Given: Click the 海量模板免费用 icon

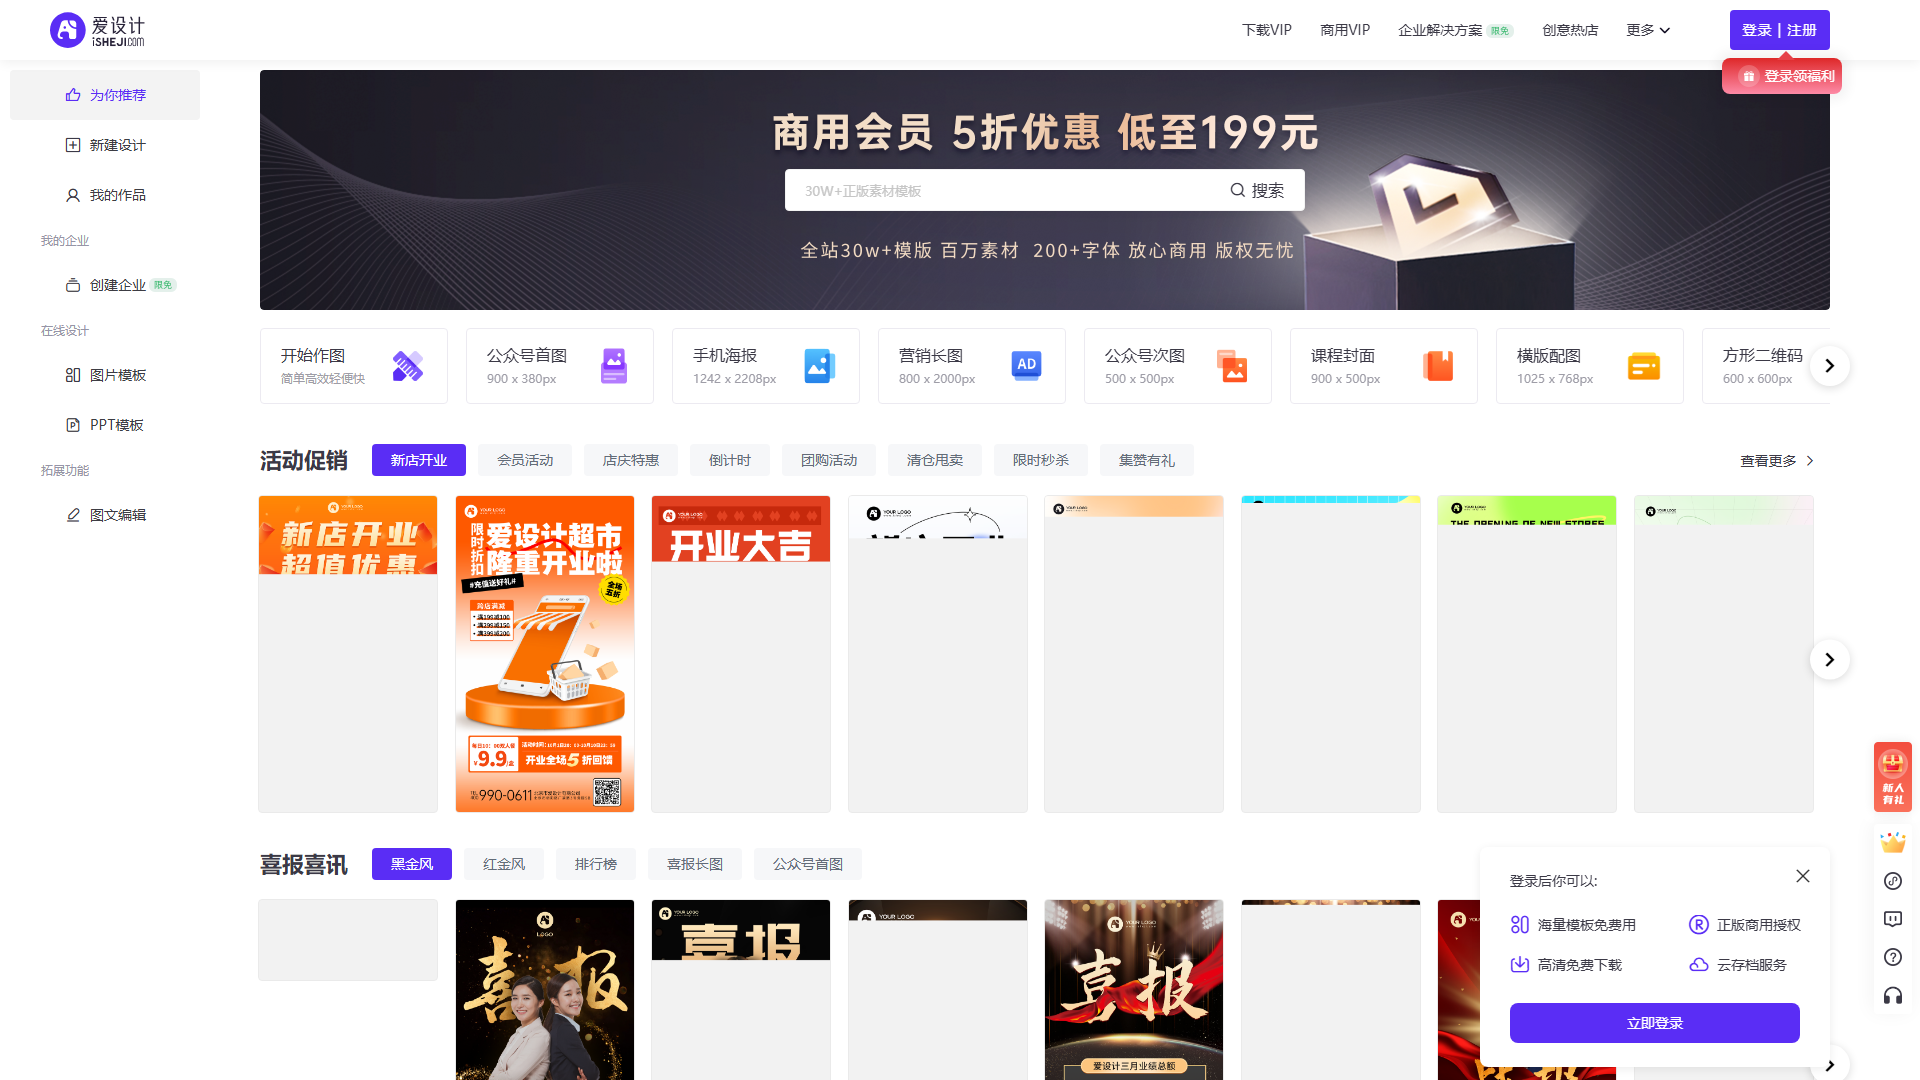Looking at the screenshot, I should [x=1520, y=925].
